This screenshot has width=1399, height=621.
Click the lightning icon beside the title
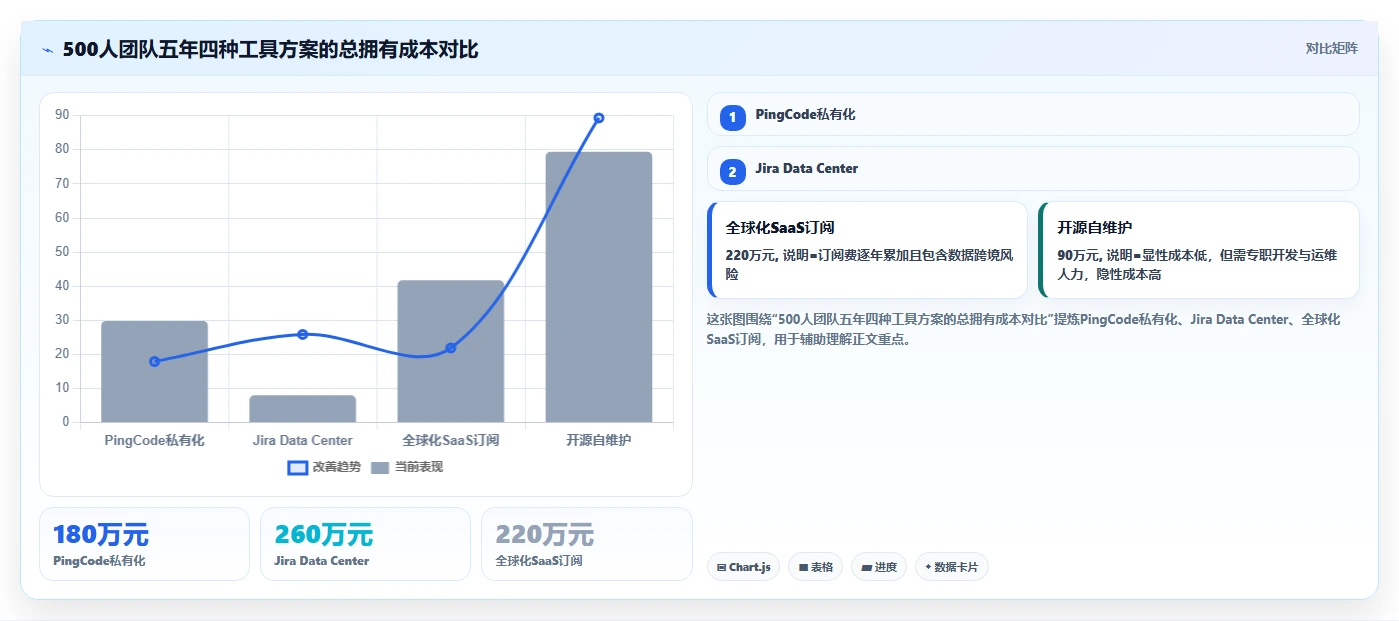[x=47, y=49]
